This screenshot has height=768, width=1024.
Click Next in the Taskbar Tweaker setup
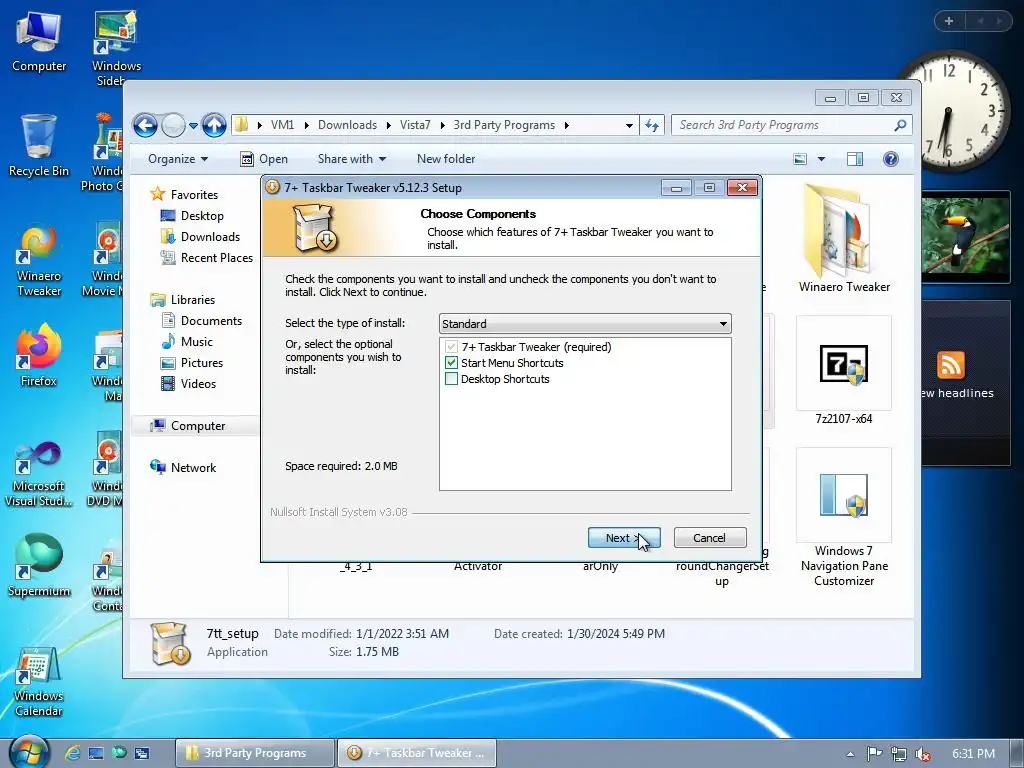[624, 537]
